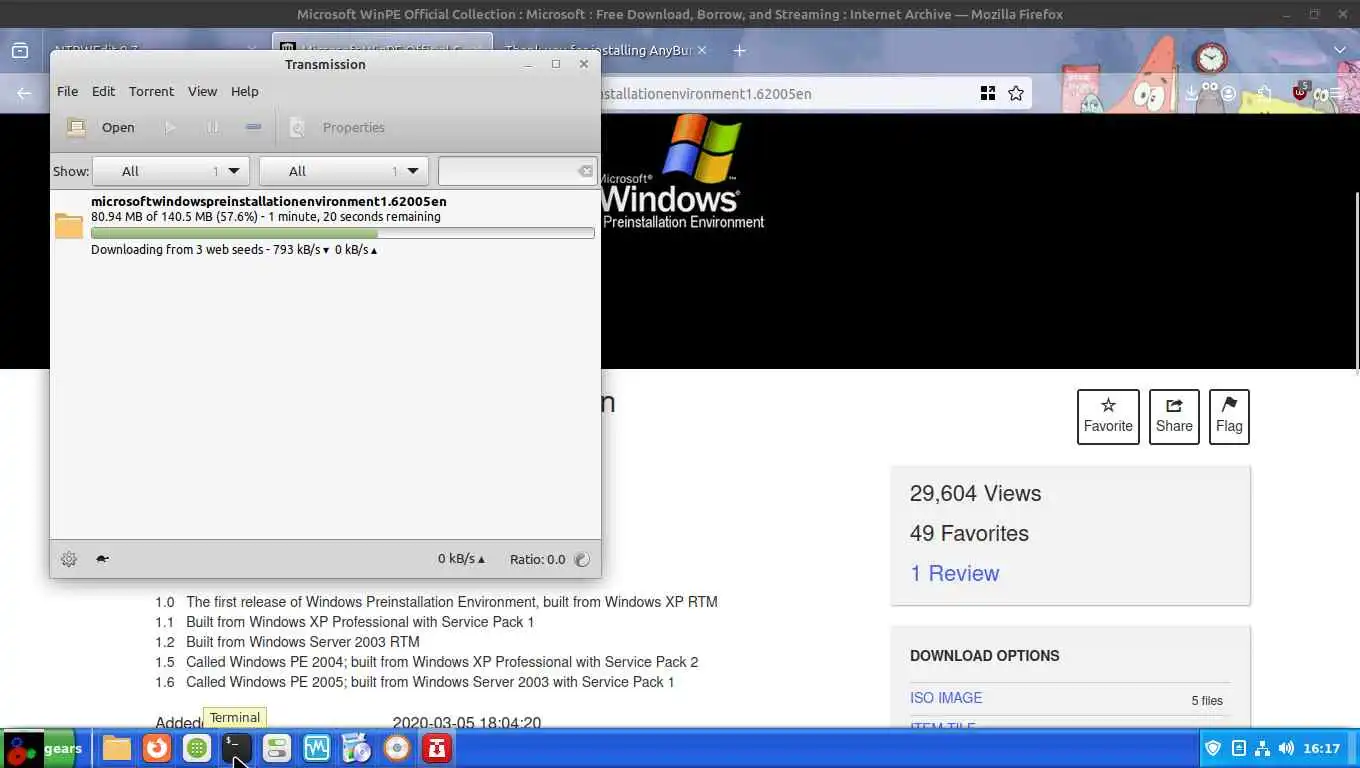Switch to the 'Thank you for installing AnyBurn' tab
The image size is (1360, 768).
tap(598, 50)
